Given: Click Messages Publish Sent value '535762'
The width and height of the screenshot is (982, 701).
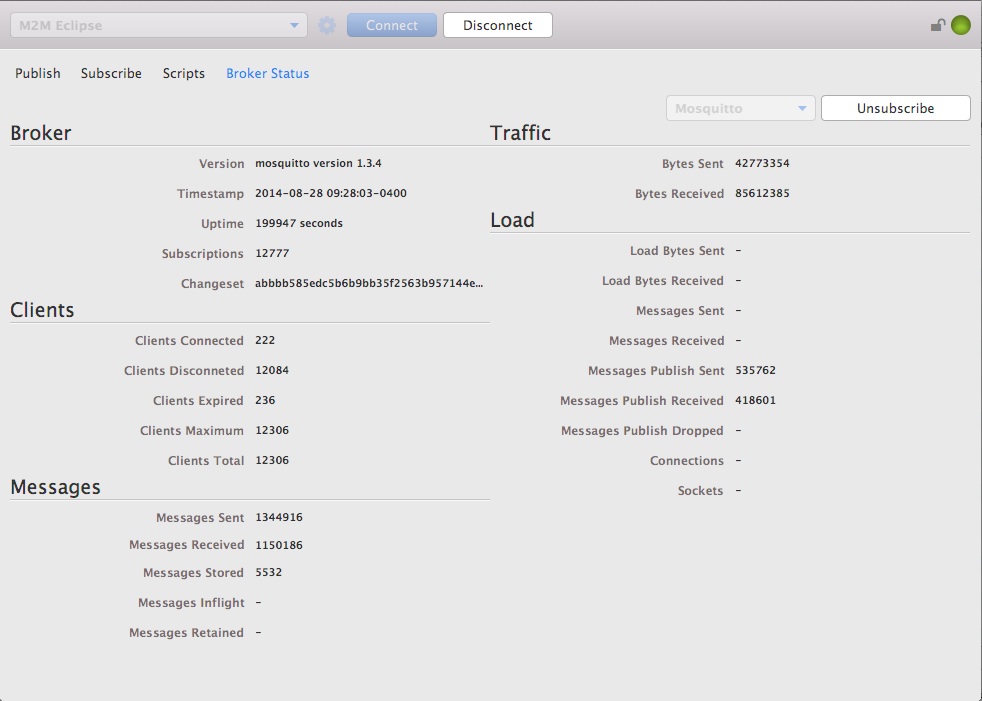Looking at the screenshot, I should click(x=755, y=370).
